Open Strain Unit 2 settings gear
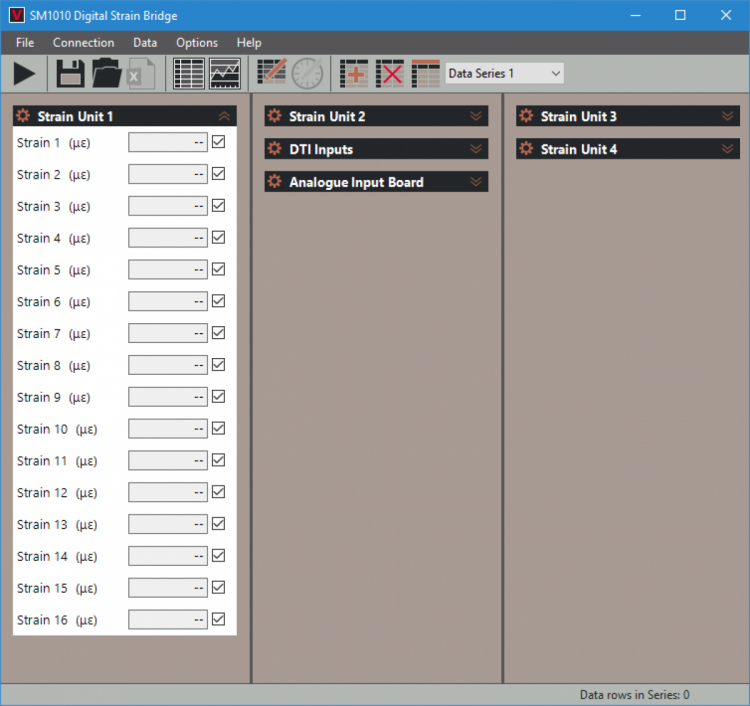This screenshot has height=706, width=750. (275, 116)
